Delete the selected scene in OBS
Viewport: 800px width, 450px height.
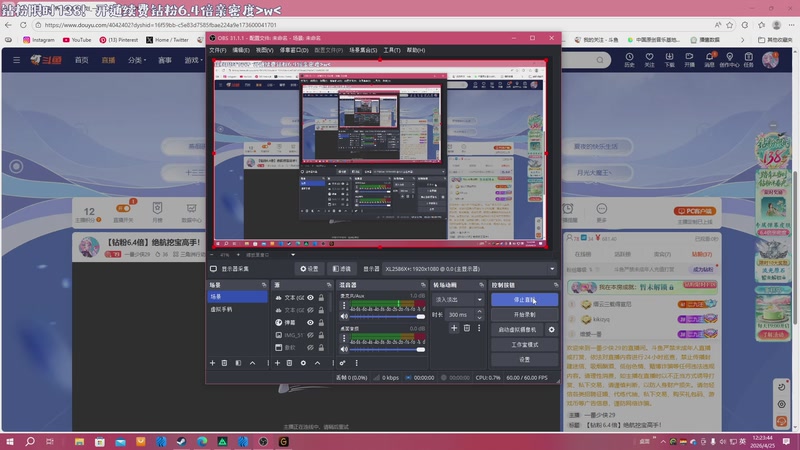coord(224,363)
